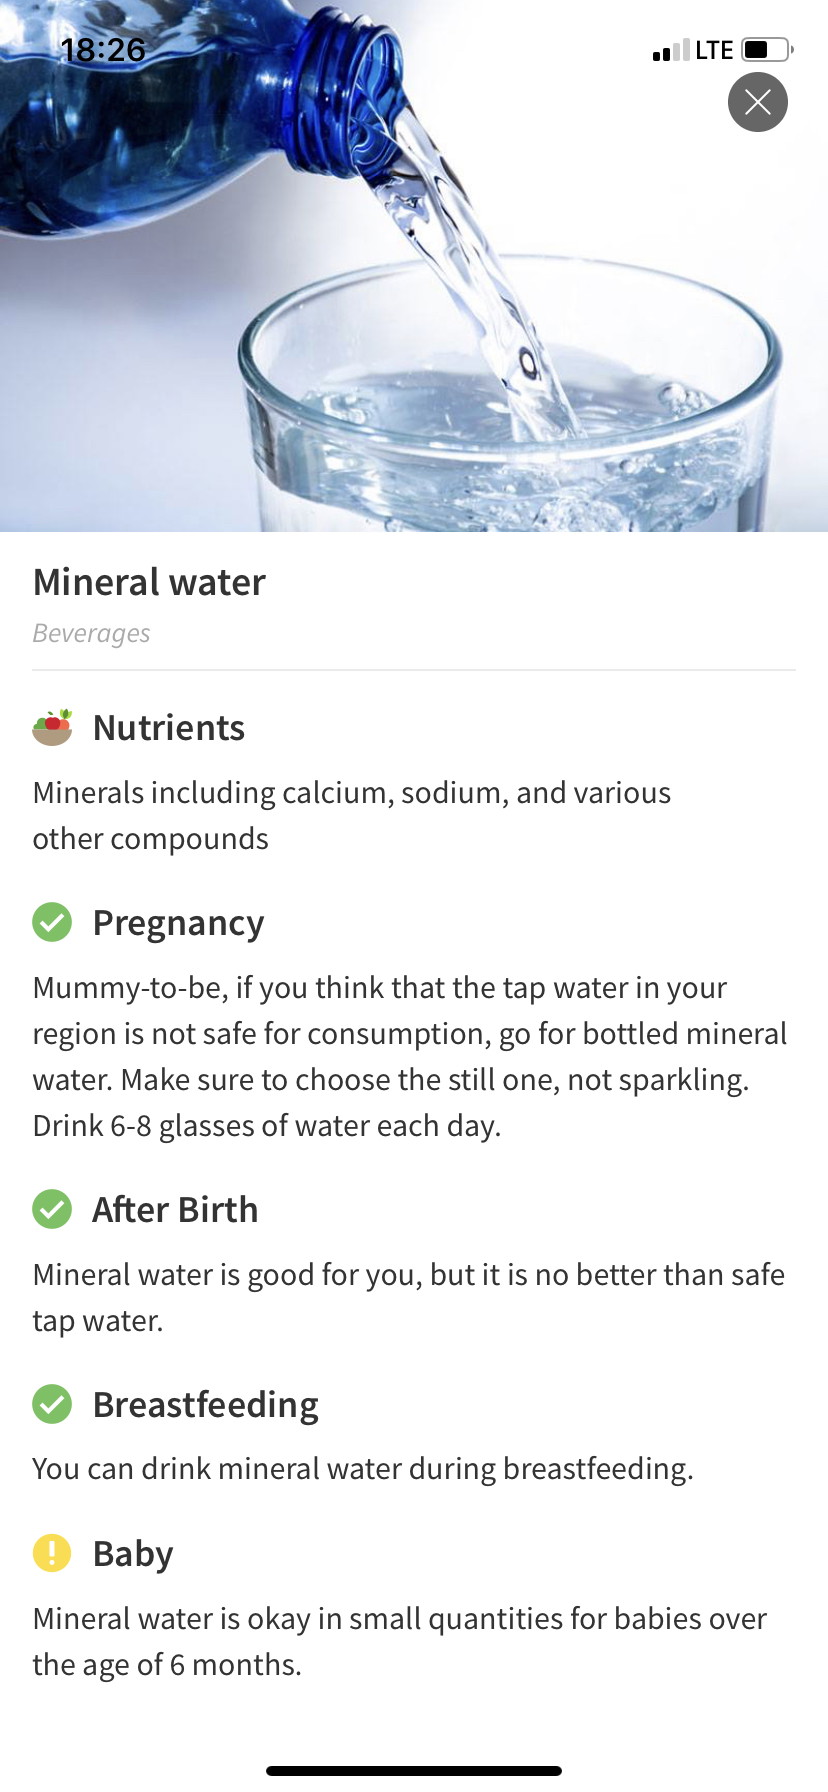Open the Beverages category label

click(91, 633)
